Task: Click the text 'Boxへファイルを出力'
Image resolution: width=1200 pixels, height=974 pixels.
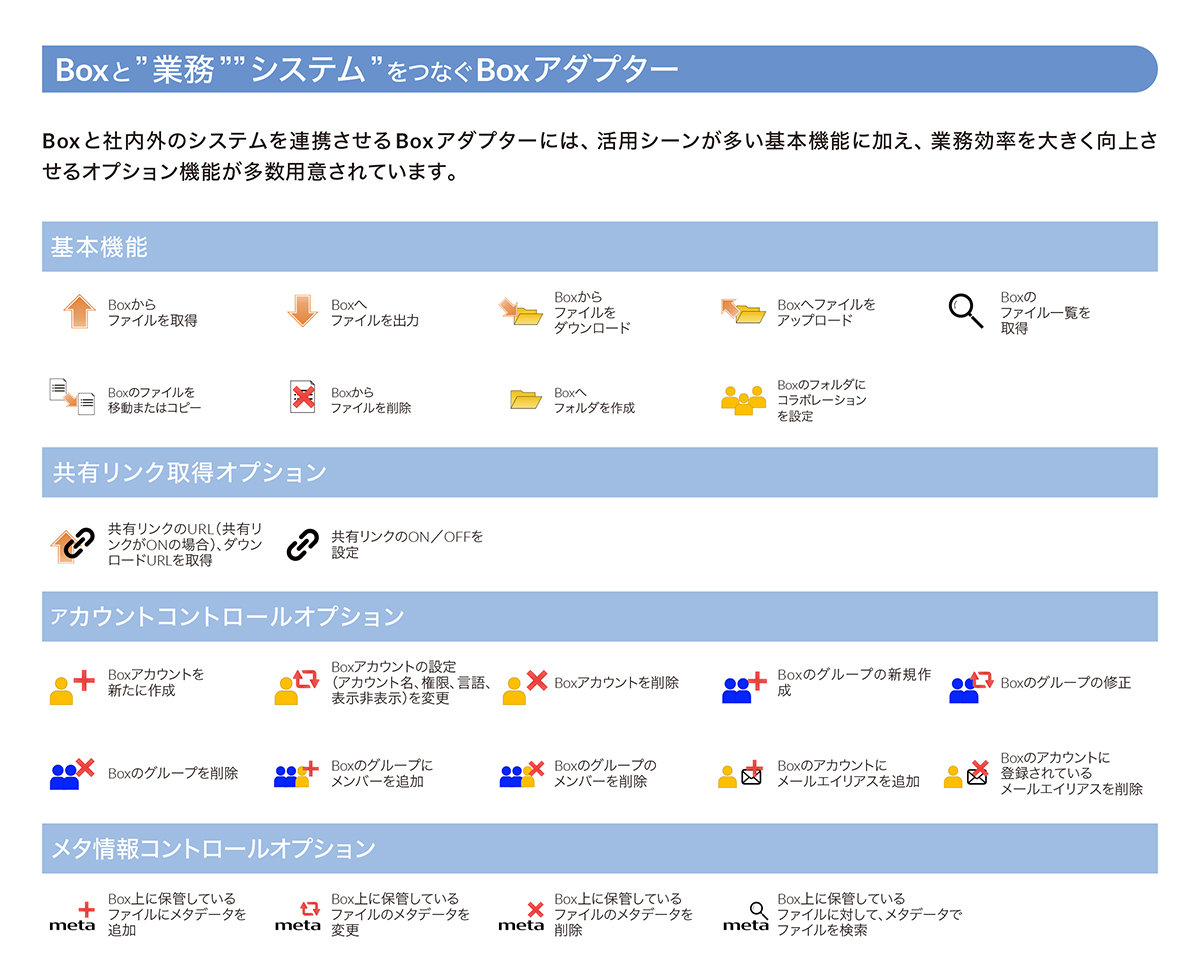Action: 375,313
